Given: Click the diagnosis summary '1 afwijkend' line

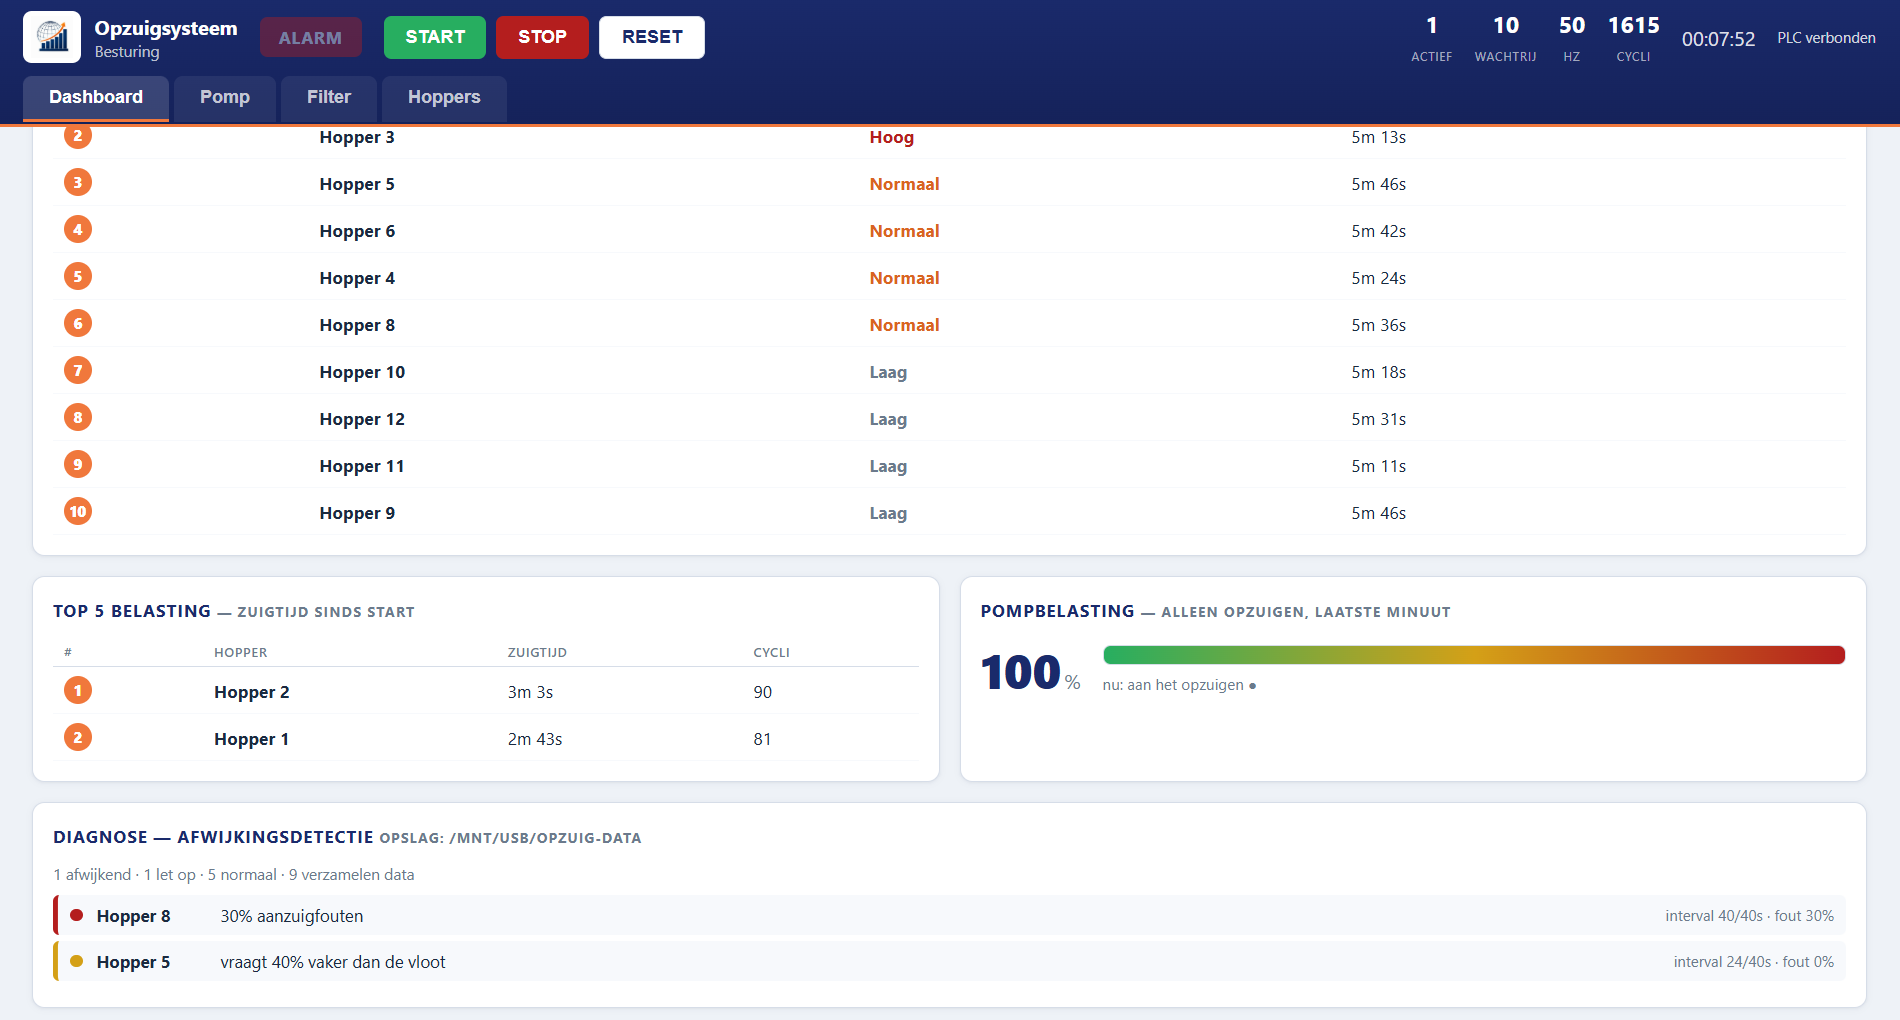Looking at the screenshot, I should click(234, 874).
